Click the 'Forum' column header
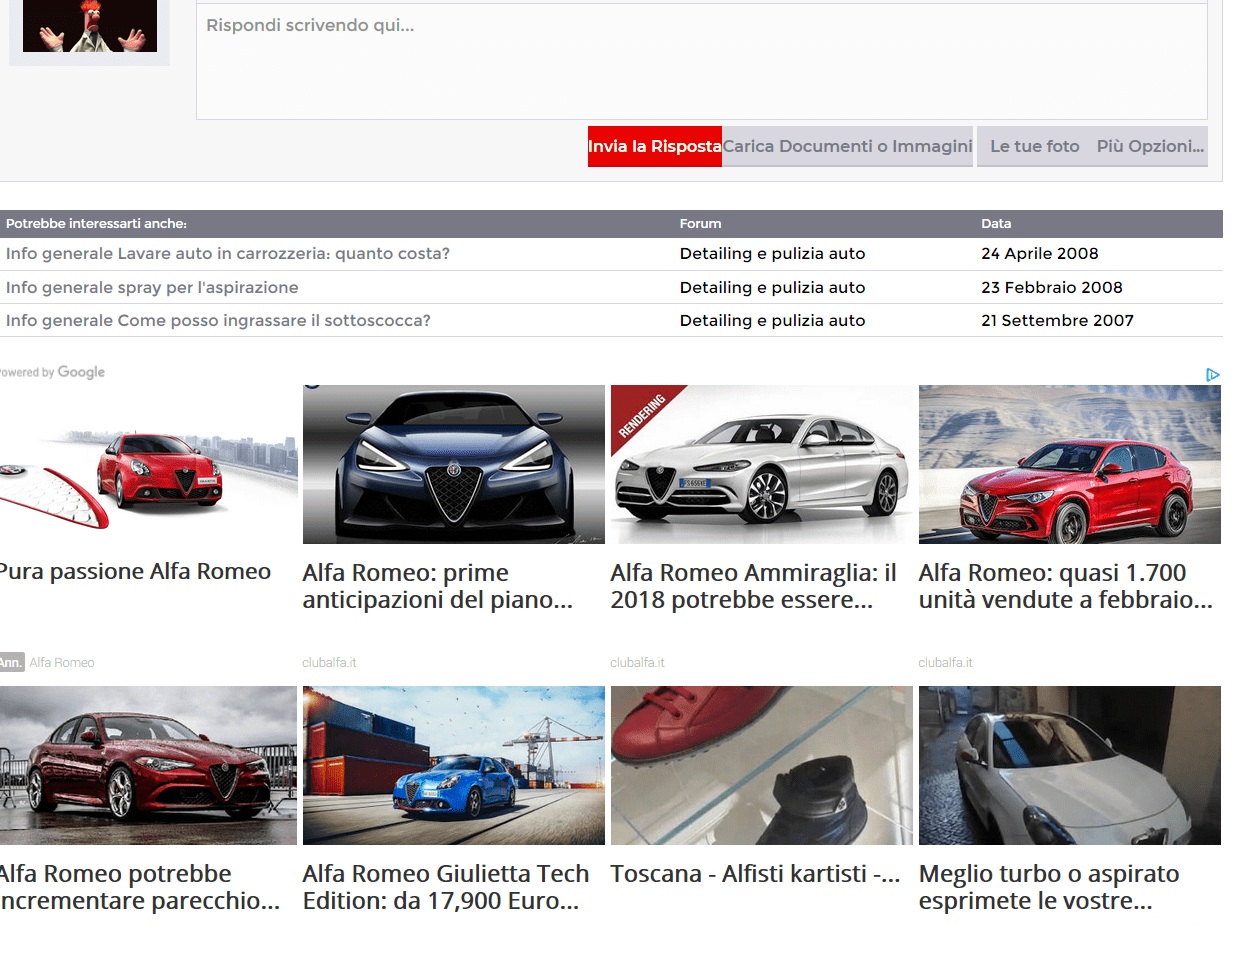 point(701,224)
